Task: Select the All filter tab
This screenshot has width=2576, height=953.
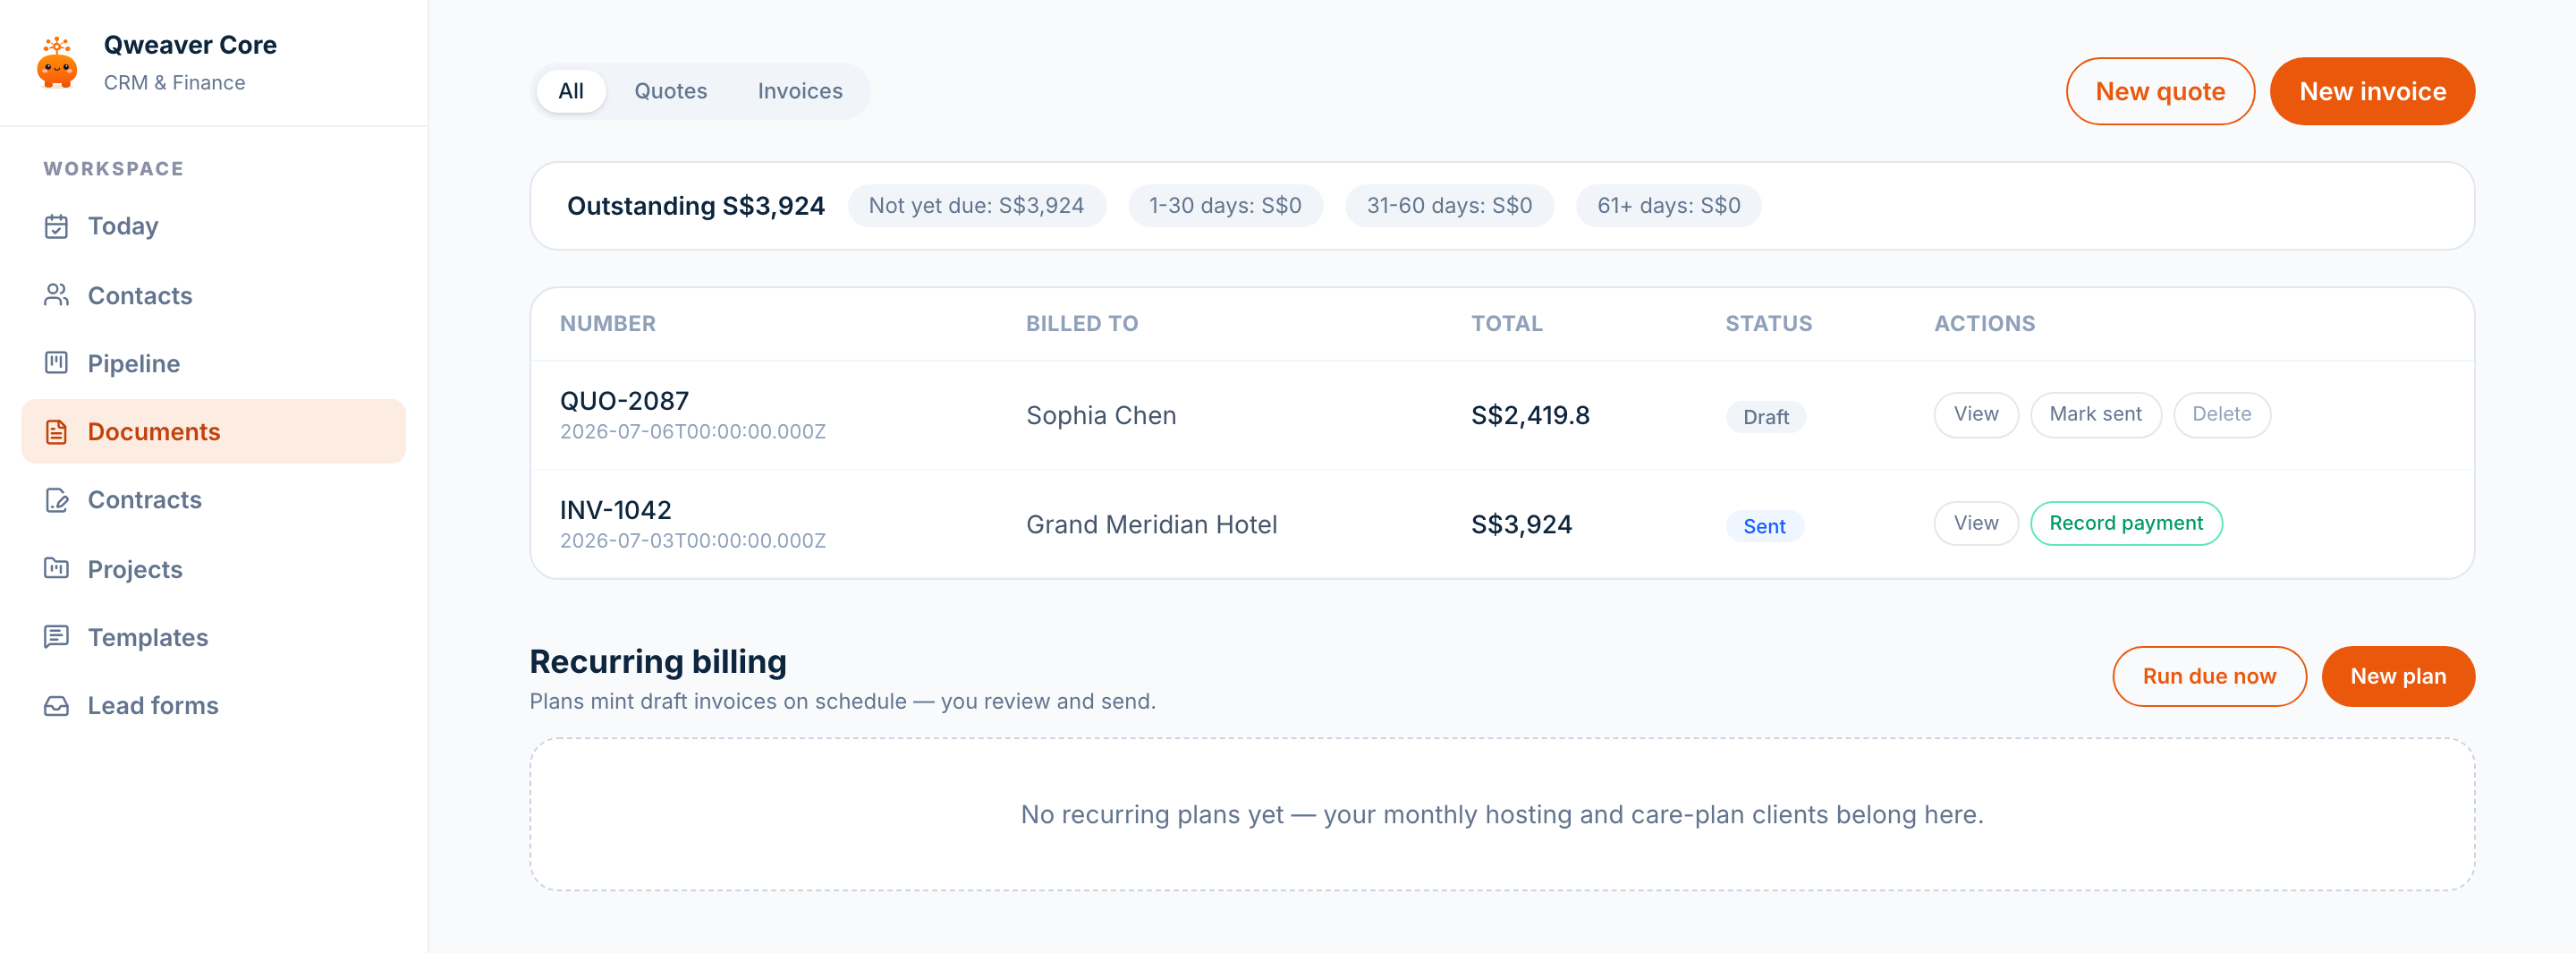Action: pyautogui.click(x=570, y=91)
